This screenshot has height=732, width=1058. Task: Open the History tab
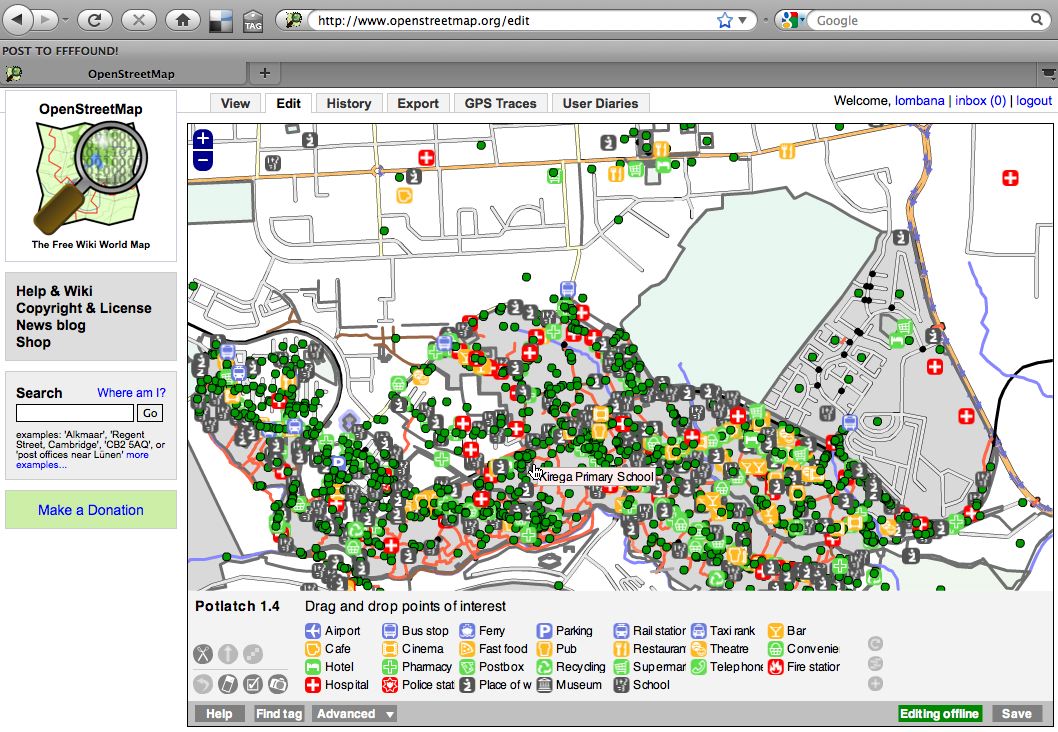349,103
